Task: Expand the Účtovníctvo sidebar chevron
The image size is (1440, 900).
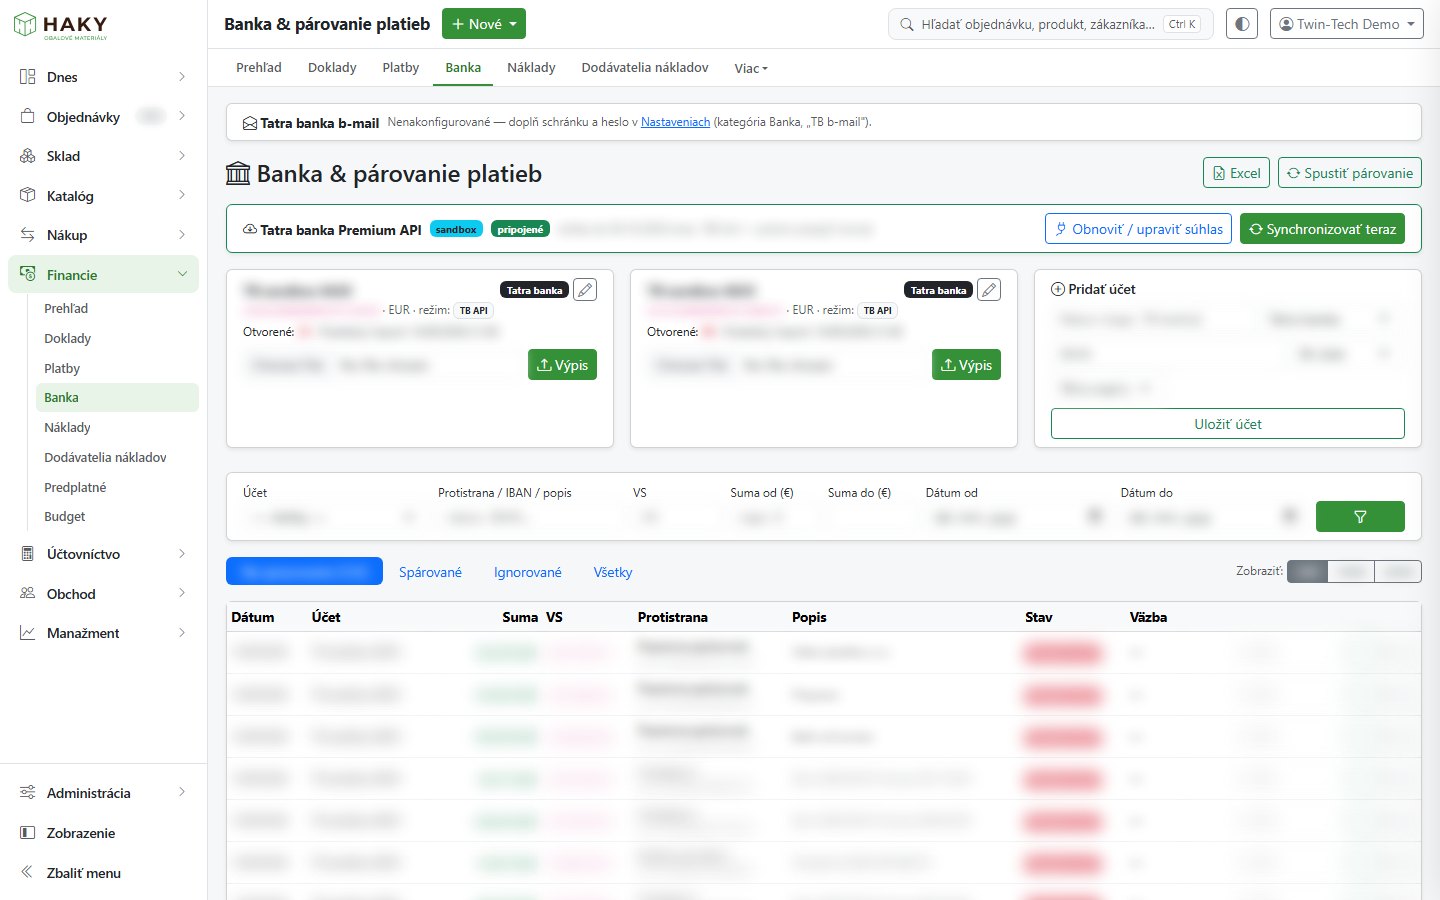Action: point(182,553)
